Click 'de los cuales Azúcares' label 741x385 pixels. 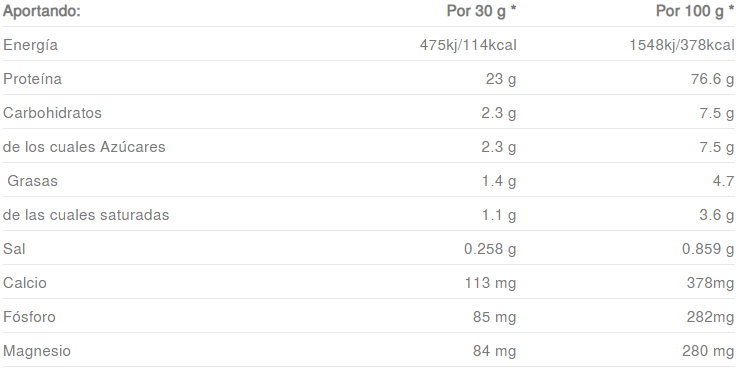84,147
